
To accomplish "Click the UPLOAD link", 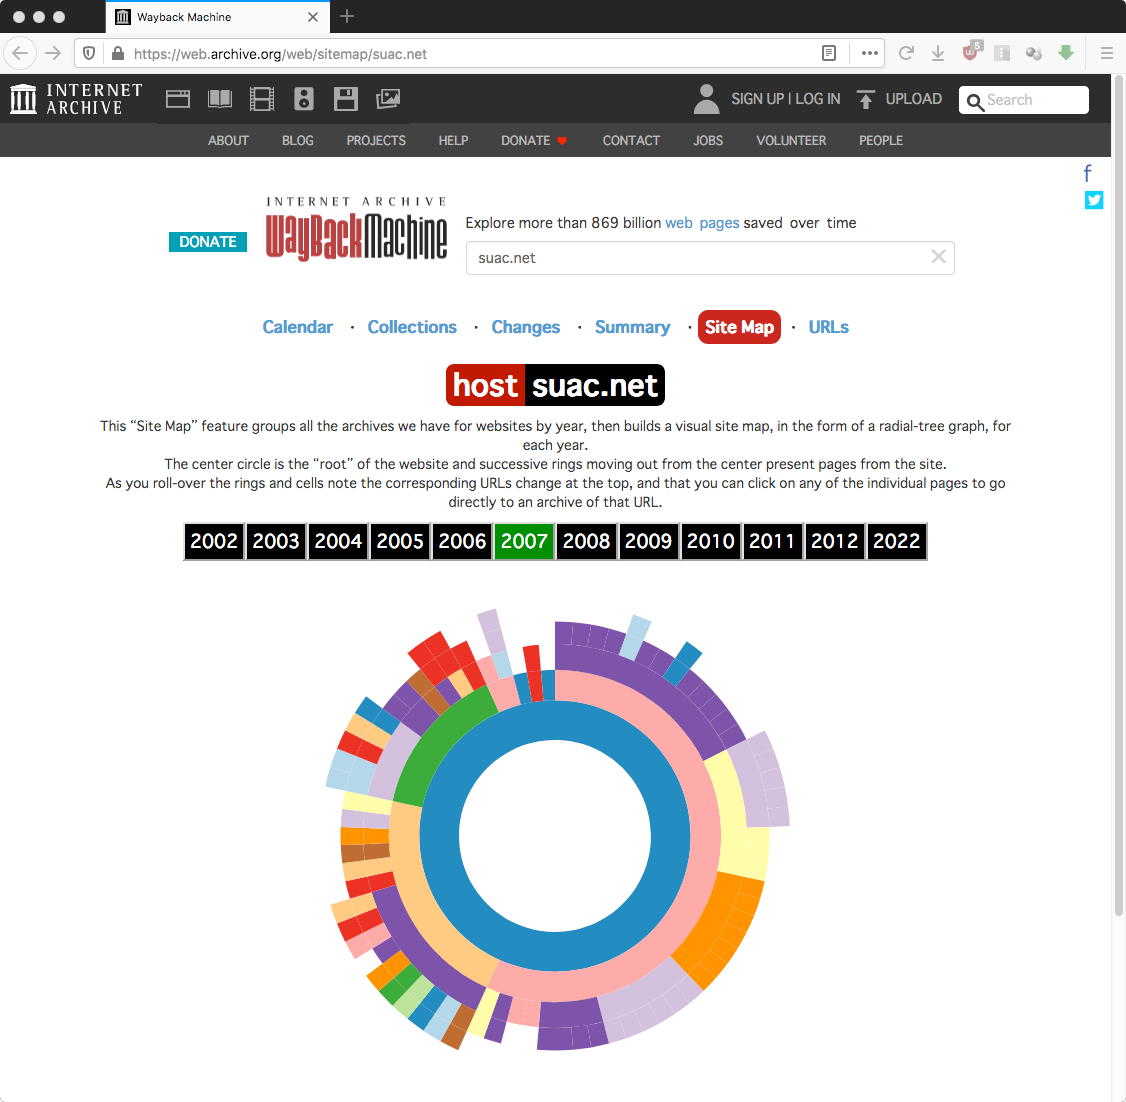I will [x=913, y=99].
